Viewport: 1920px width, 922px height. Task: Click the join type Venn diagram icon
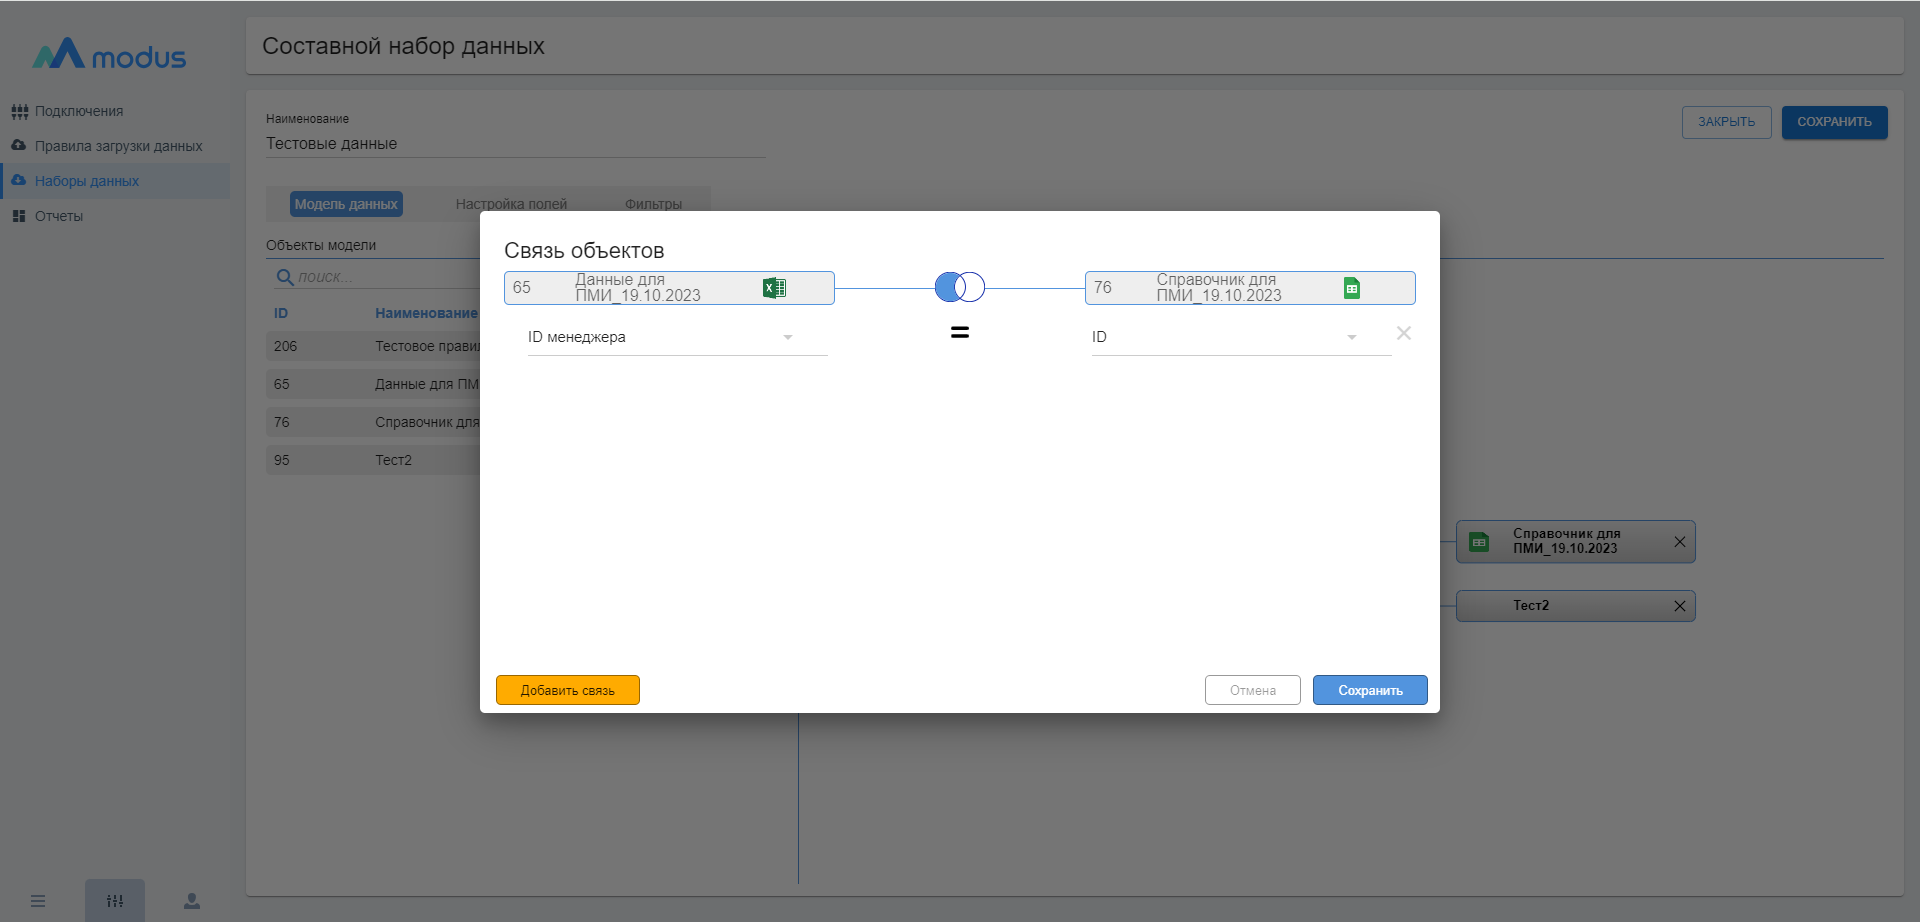959,288
